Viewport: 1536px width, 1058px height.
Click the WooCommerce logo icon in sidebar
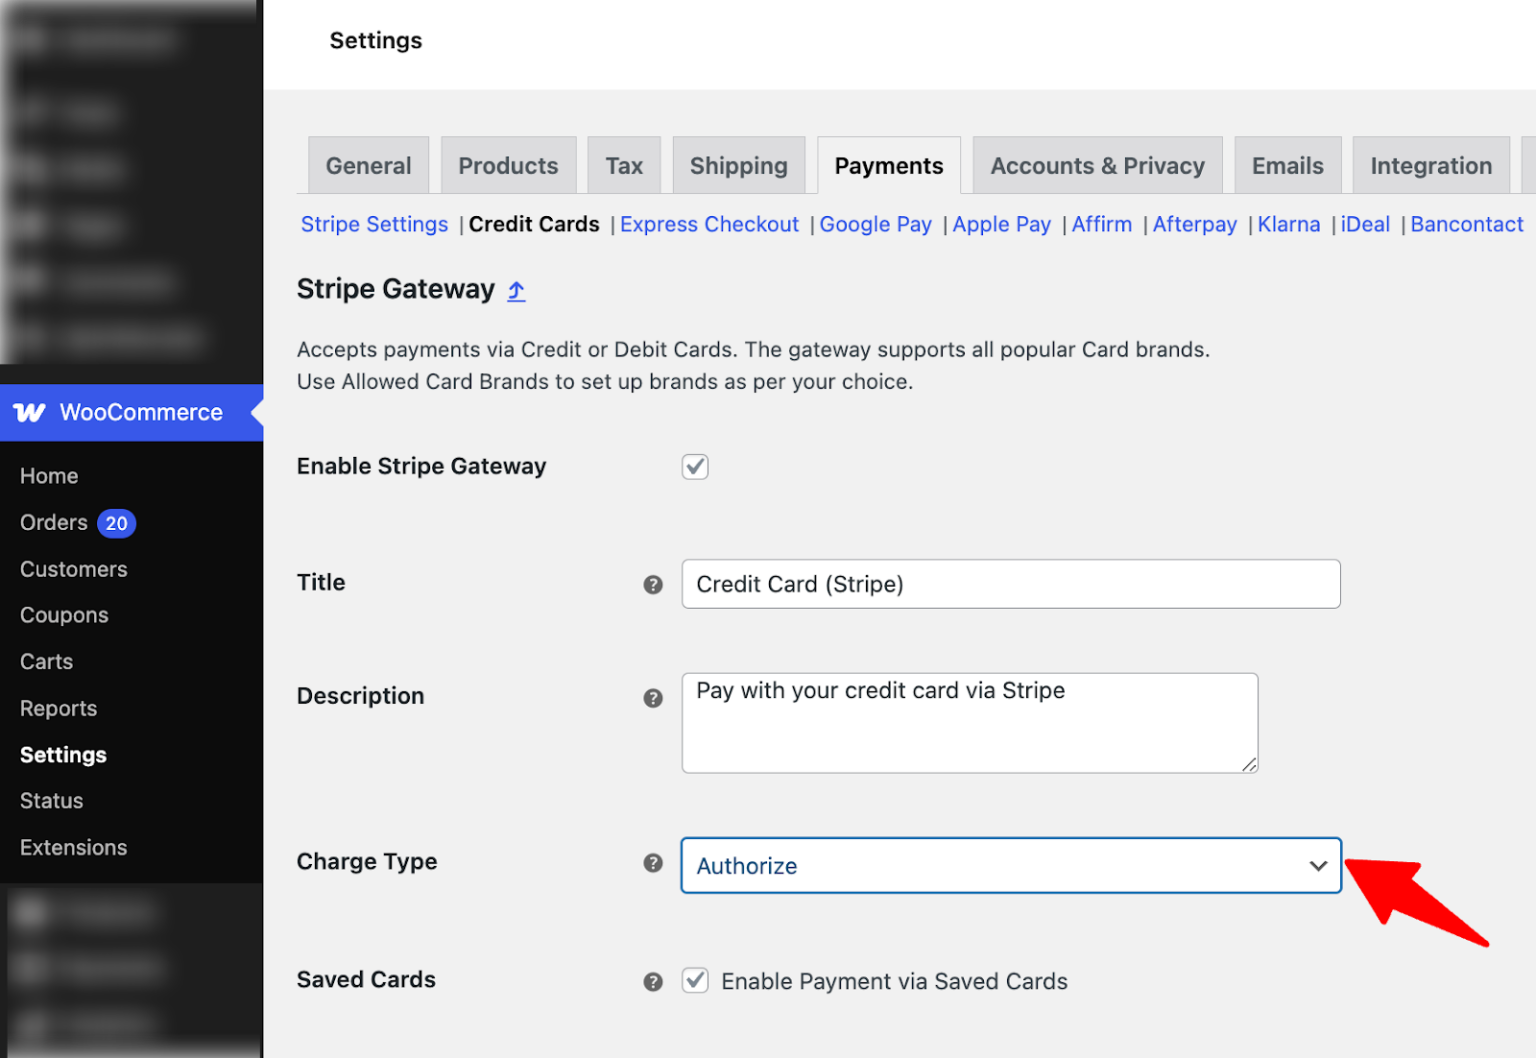pyautogui.click(x=29, y=412)
